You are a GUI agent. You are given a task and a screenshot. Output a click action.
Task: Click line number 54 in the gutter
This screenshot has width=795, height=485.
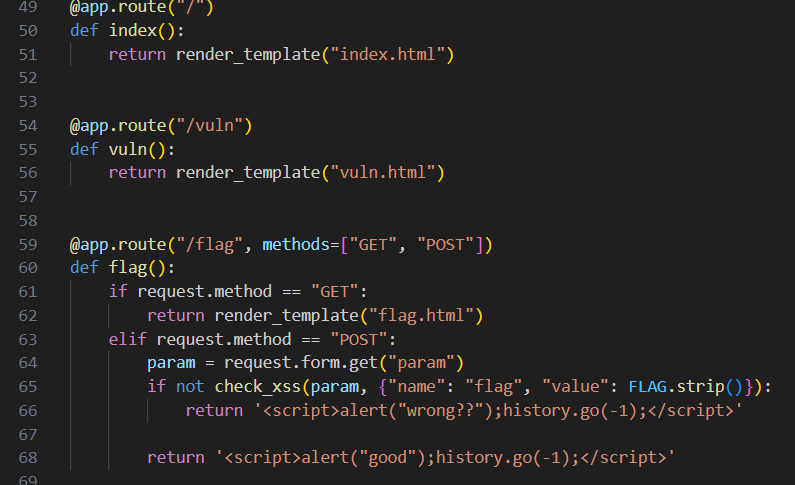[x=28, y=125]
